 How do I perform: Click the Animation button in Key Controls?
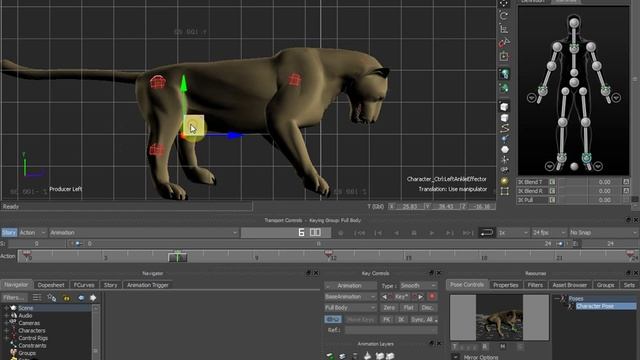(x=350, y=286)
